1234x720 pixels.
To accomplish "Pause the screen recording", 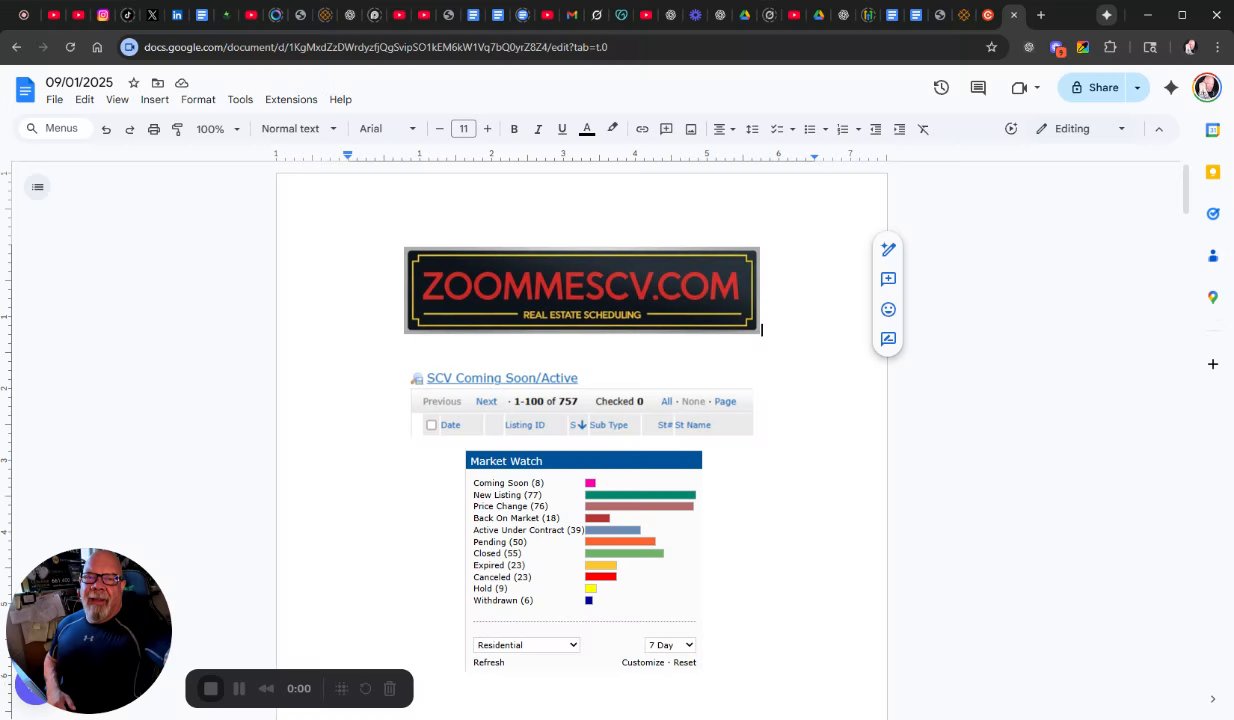I will pos(239,689).
